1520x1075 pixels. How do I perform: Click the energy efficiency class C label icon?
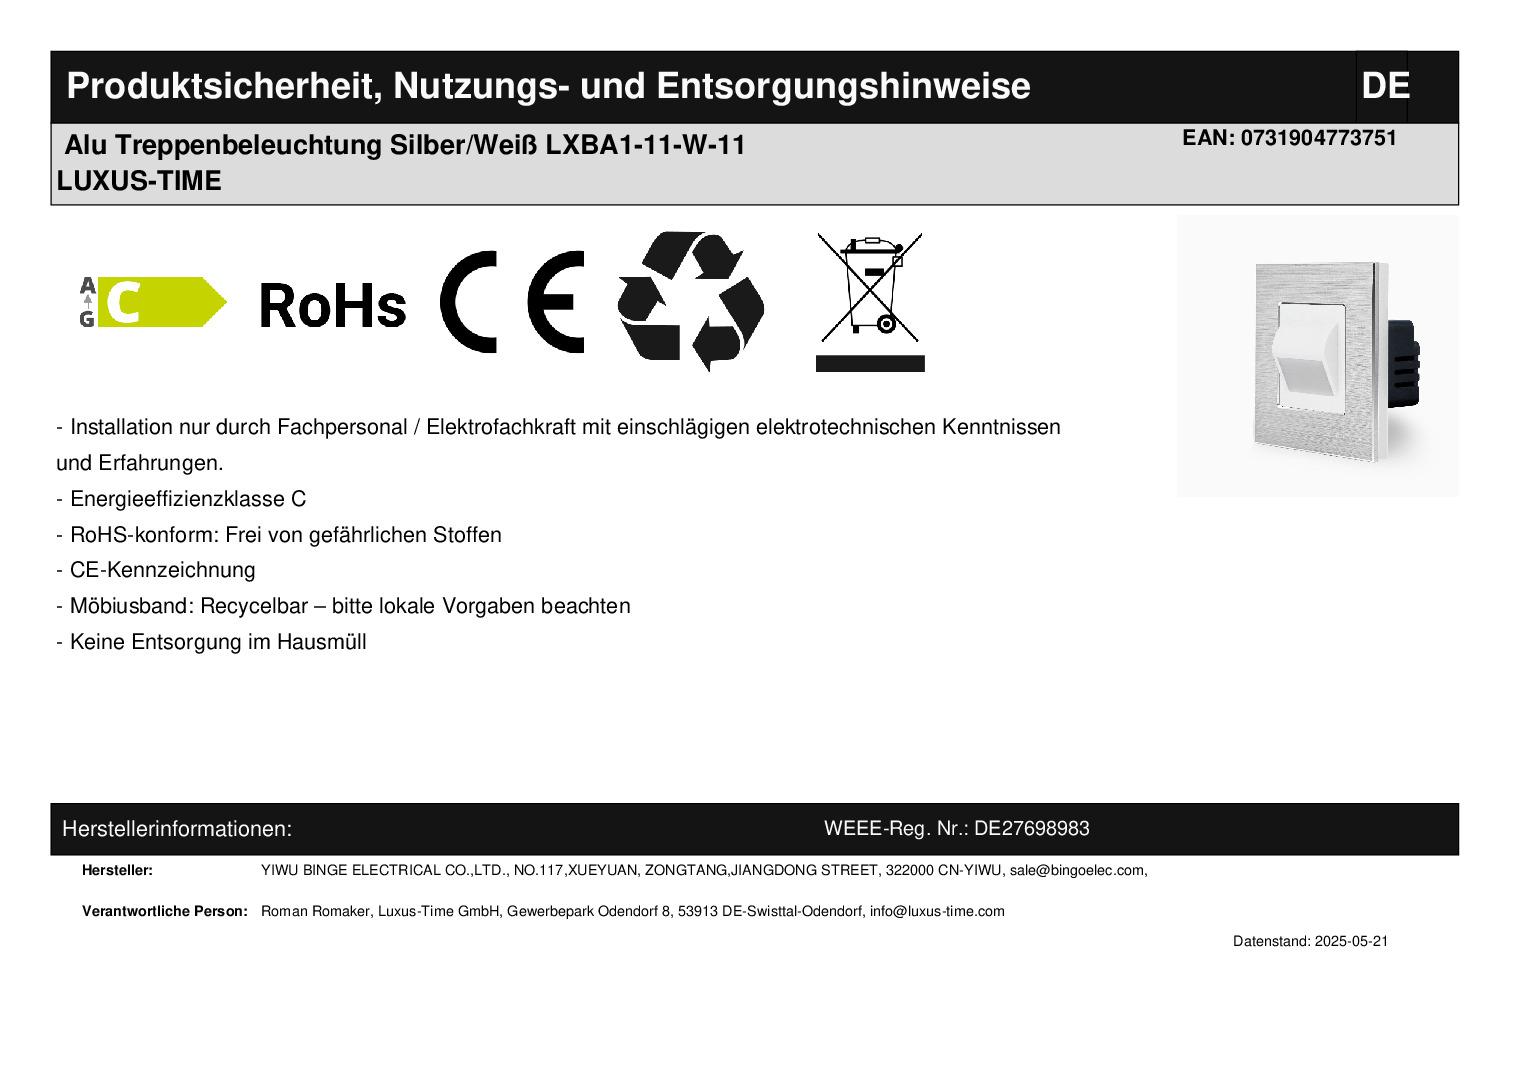(x=153, y=302)
